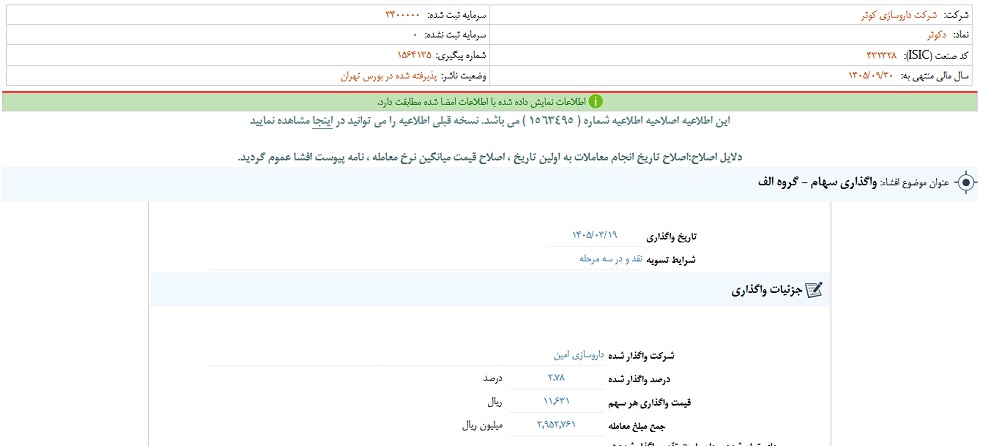Click the label شرایط تسویه
Viewport: 982px width, 446px height.
coord(671,260)
